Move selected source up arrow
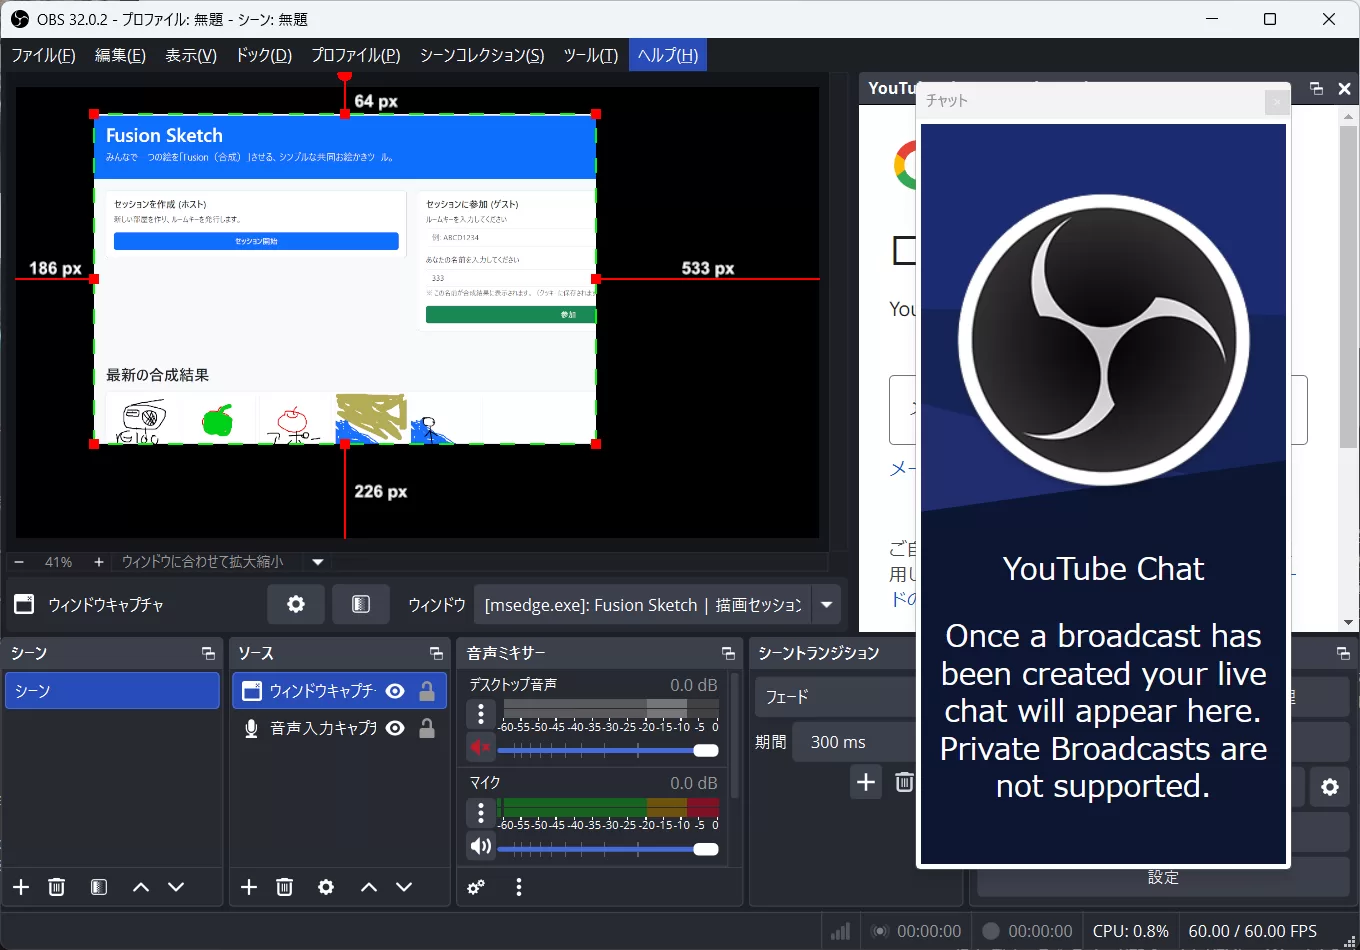The width and height of the screenshot is (1360, 950). 369,887
